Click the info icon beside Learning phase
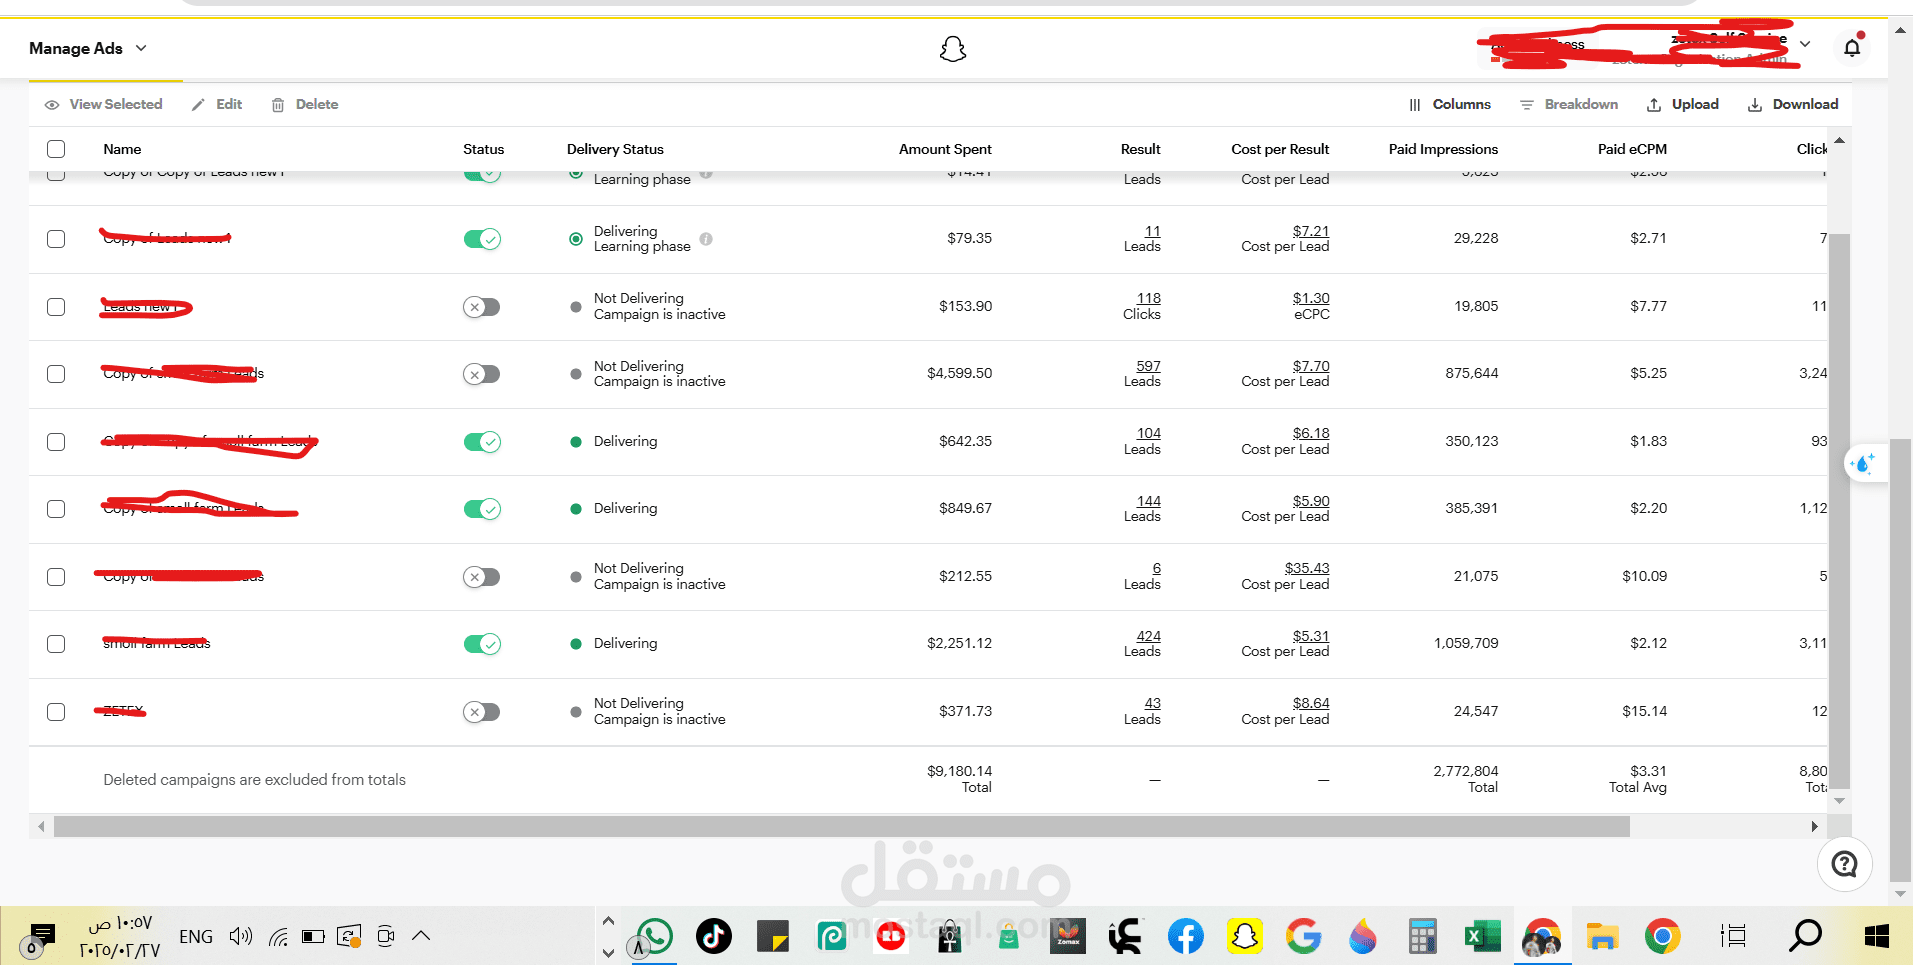The image size is (1913, 965). tap(706, 239)
